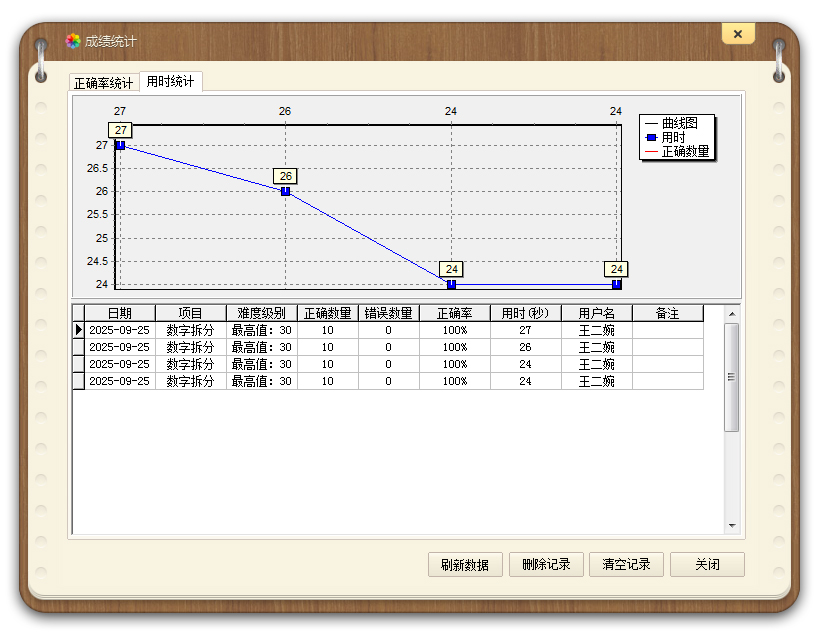Select the 用时统计 tab
This screenshot has width=819, height=632.
(x=170, y=81)
